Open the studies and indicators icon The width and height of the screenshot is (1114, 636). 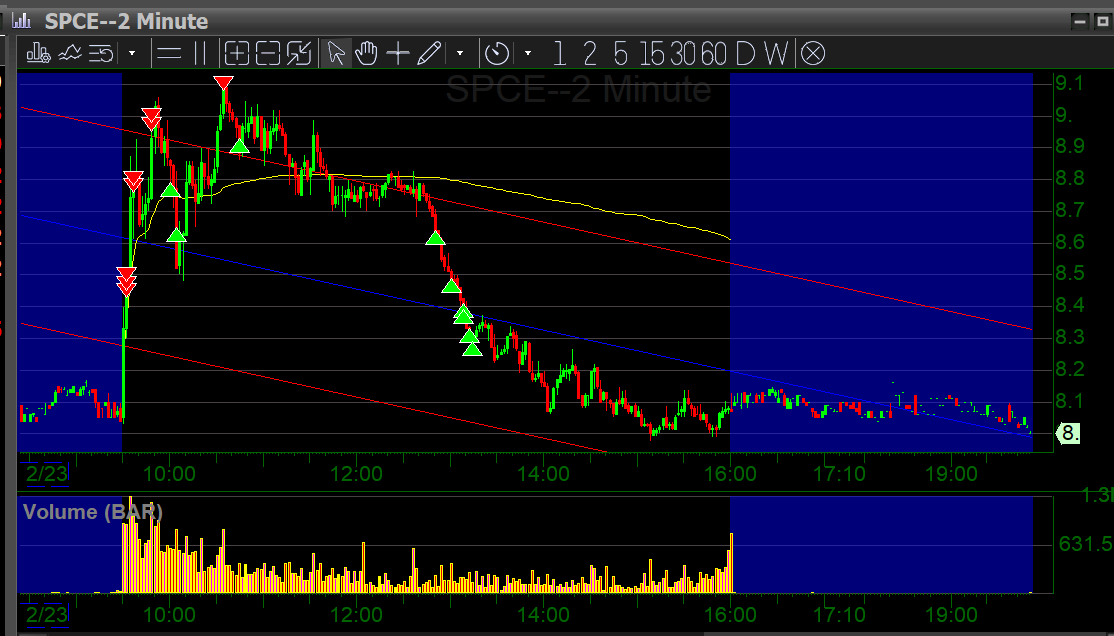70,53
